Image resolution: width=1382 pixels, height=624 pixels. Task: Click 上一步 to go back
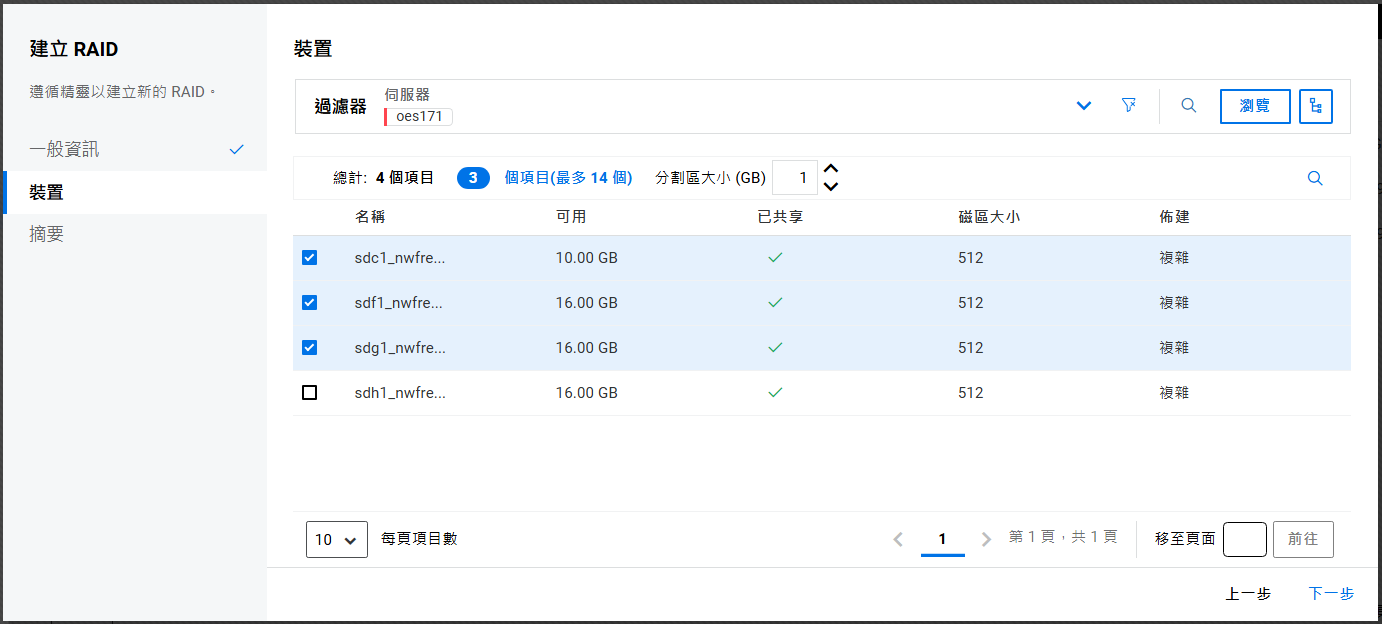[x=1248, y=594]
